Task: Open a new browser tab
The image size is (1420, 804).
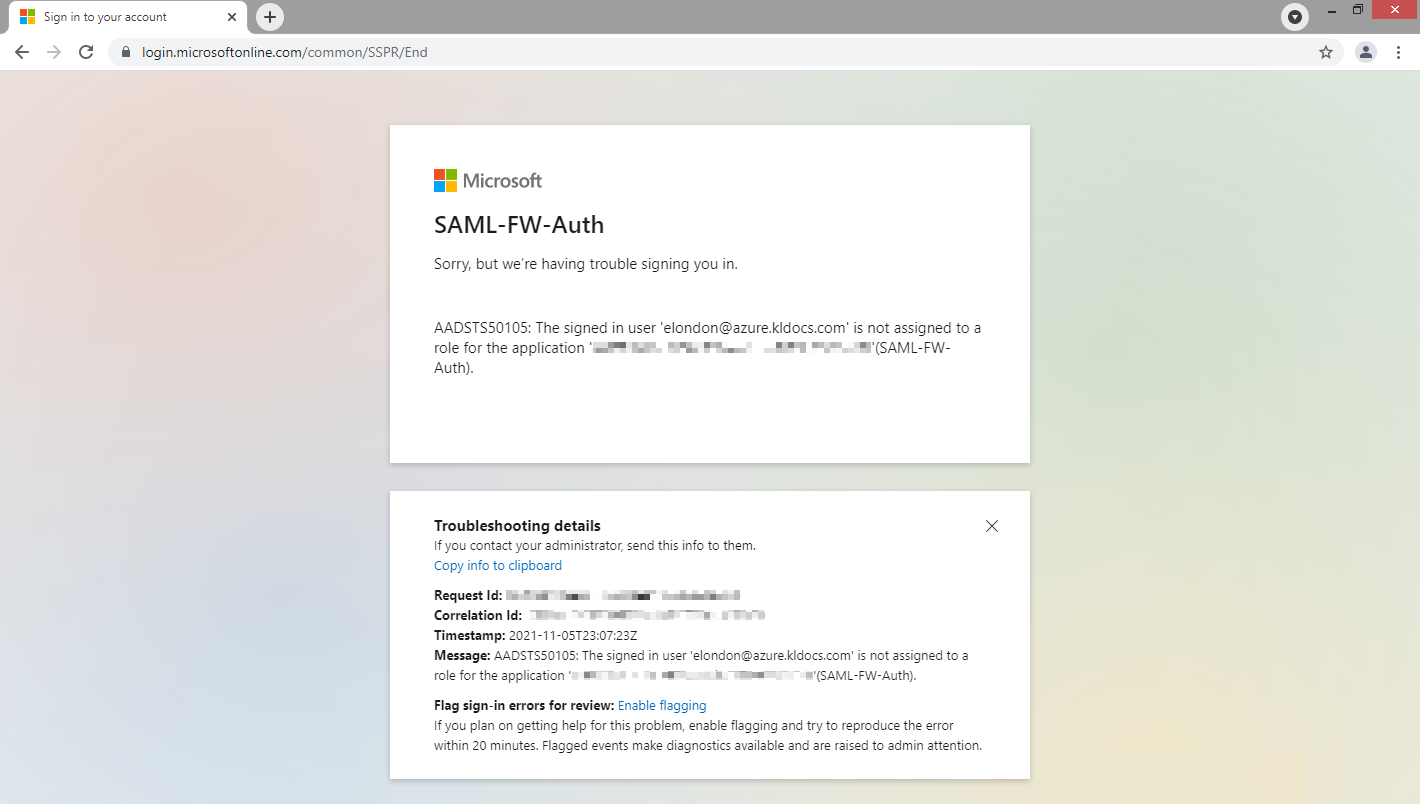Action: [269, 16]
